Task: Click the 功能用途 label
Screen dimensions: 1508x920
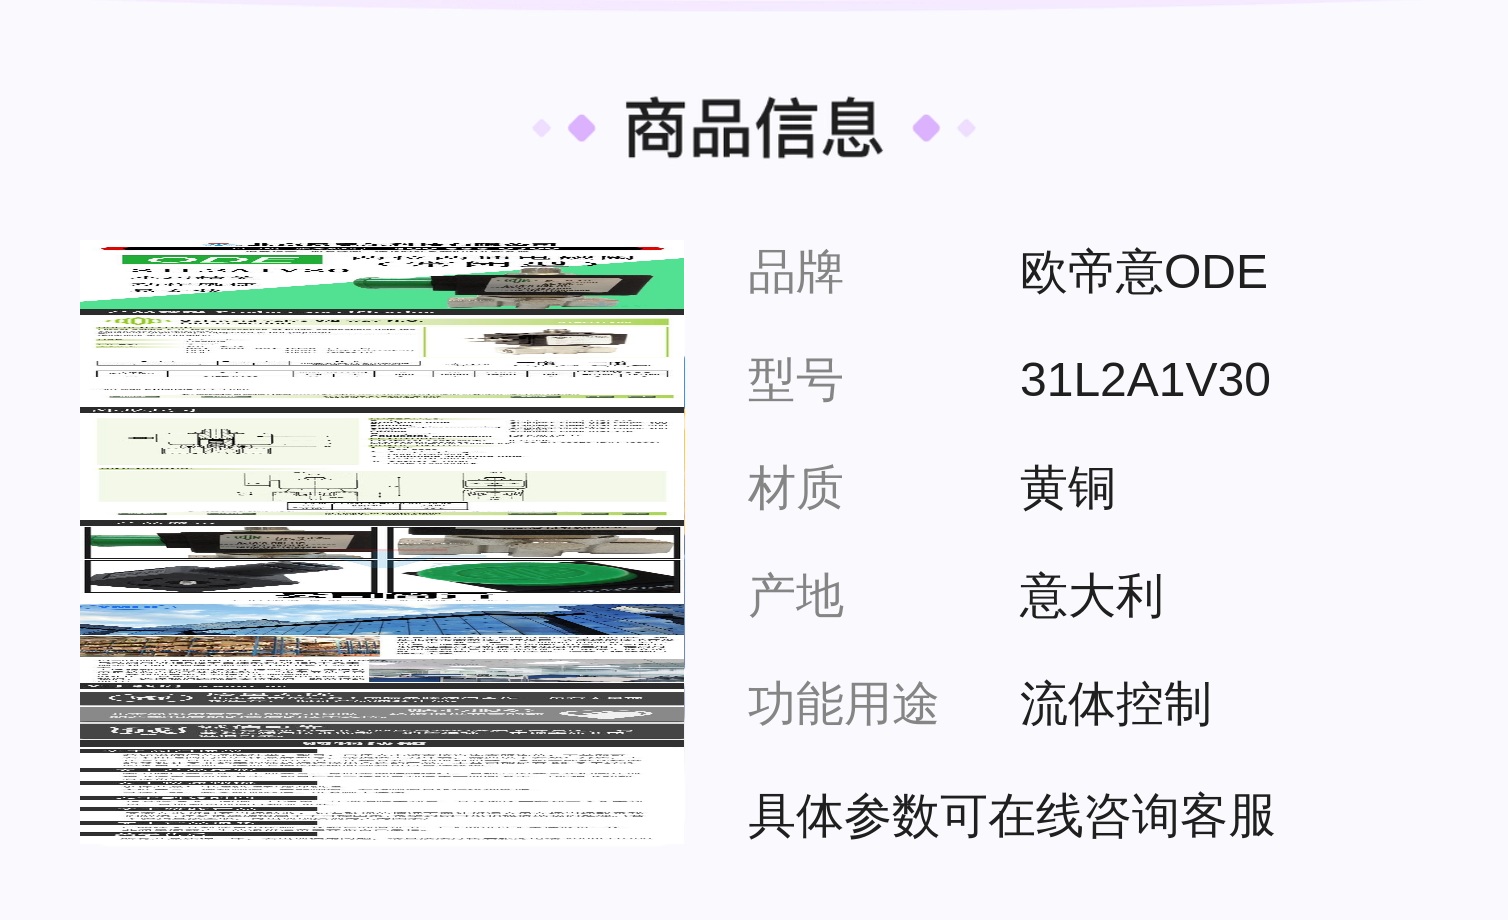Action: point(843,704)
